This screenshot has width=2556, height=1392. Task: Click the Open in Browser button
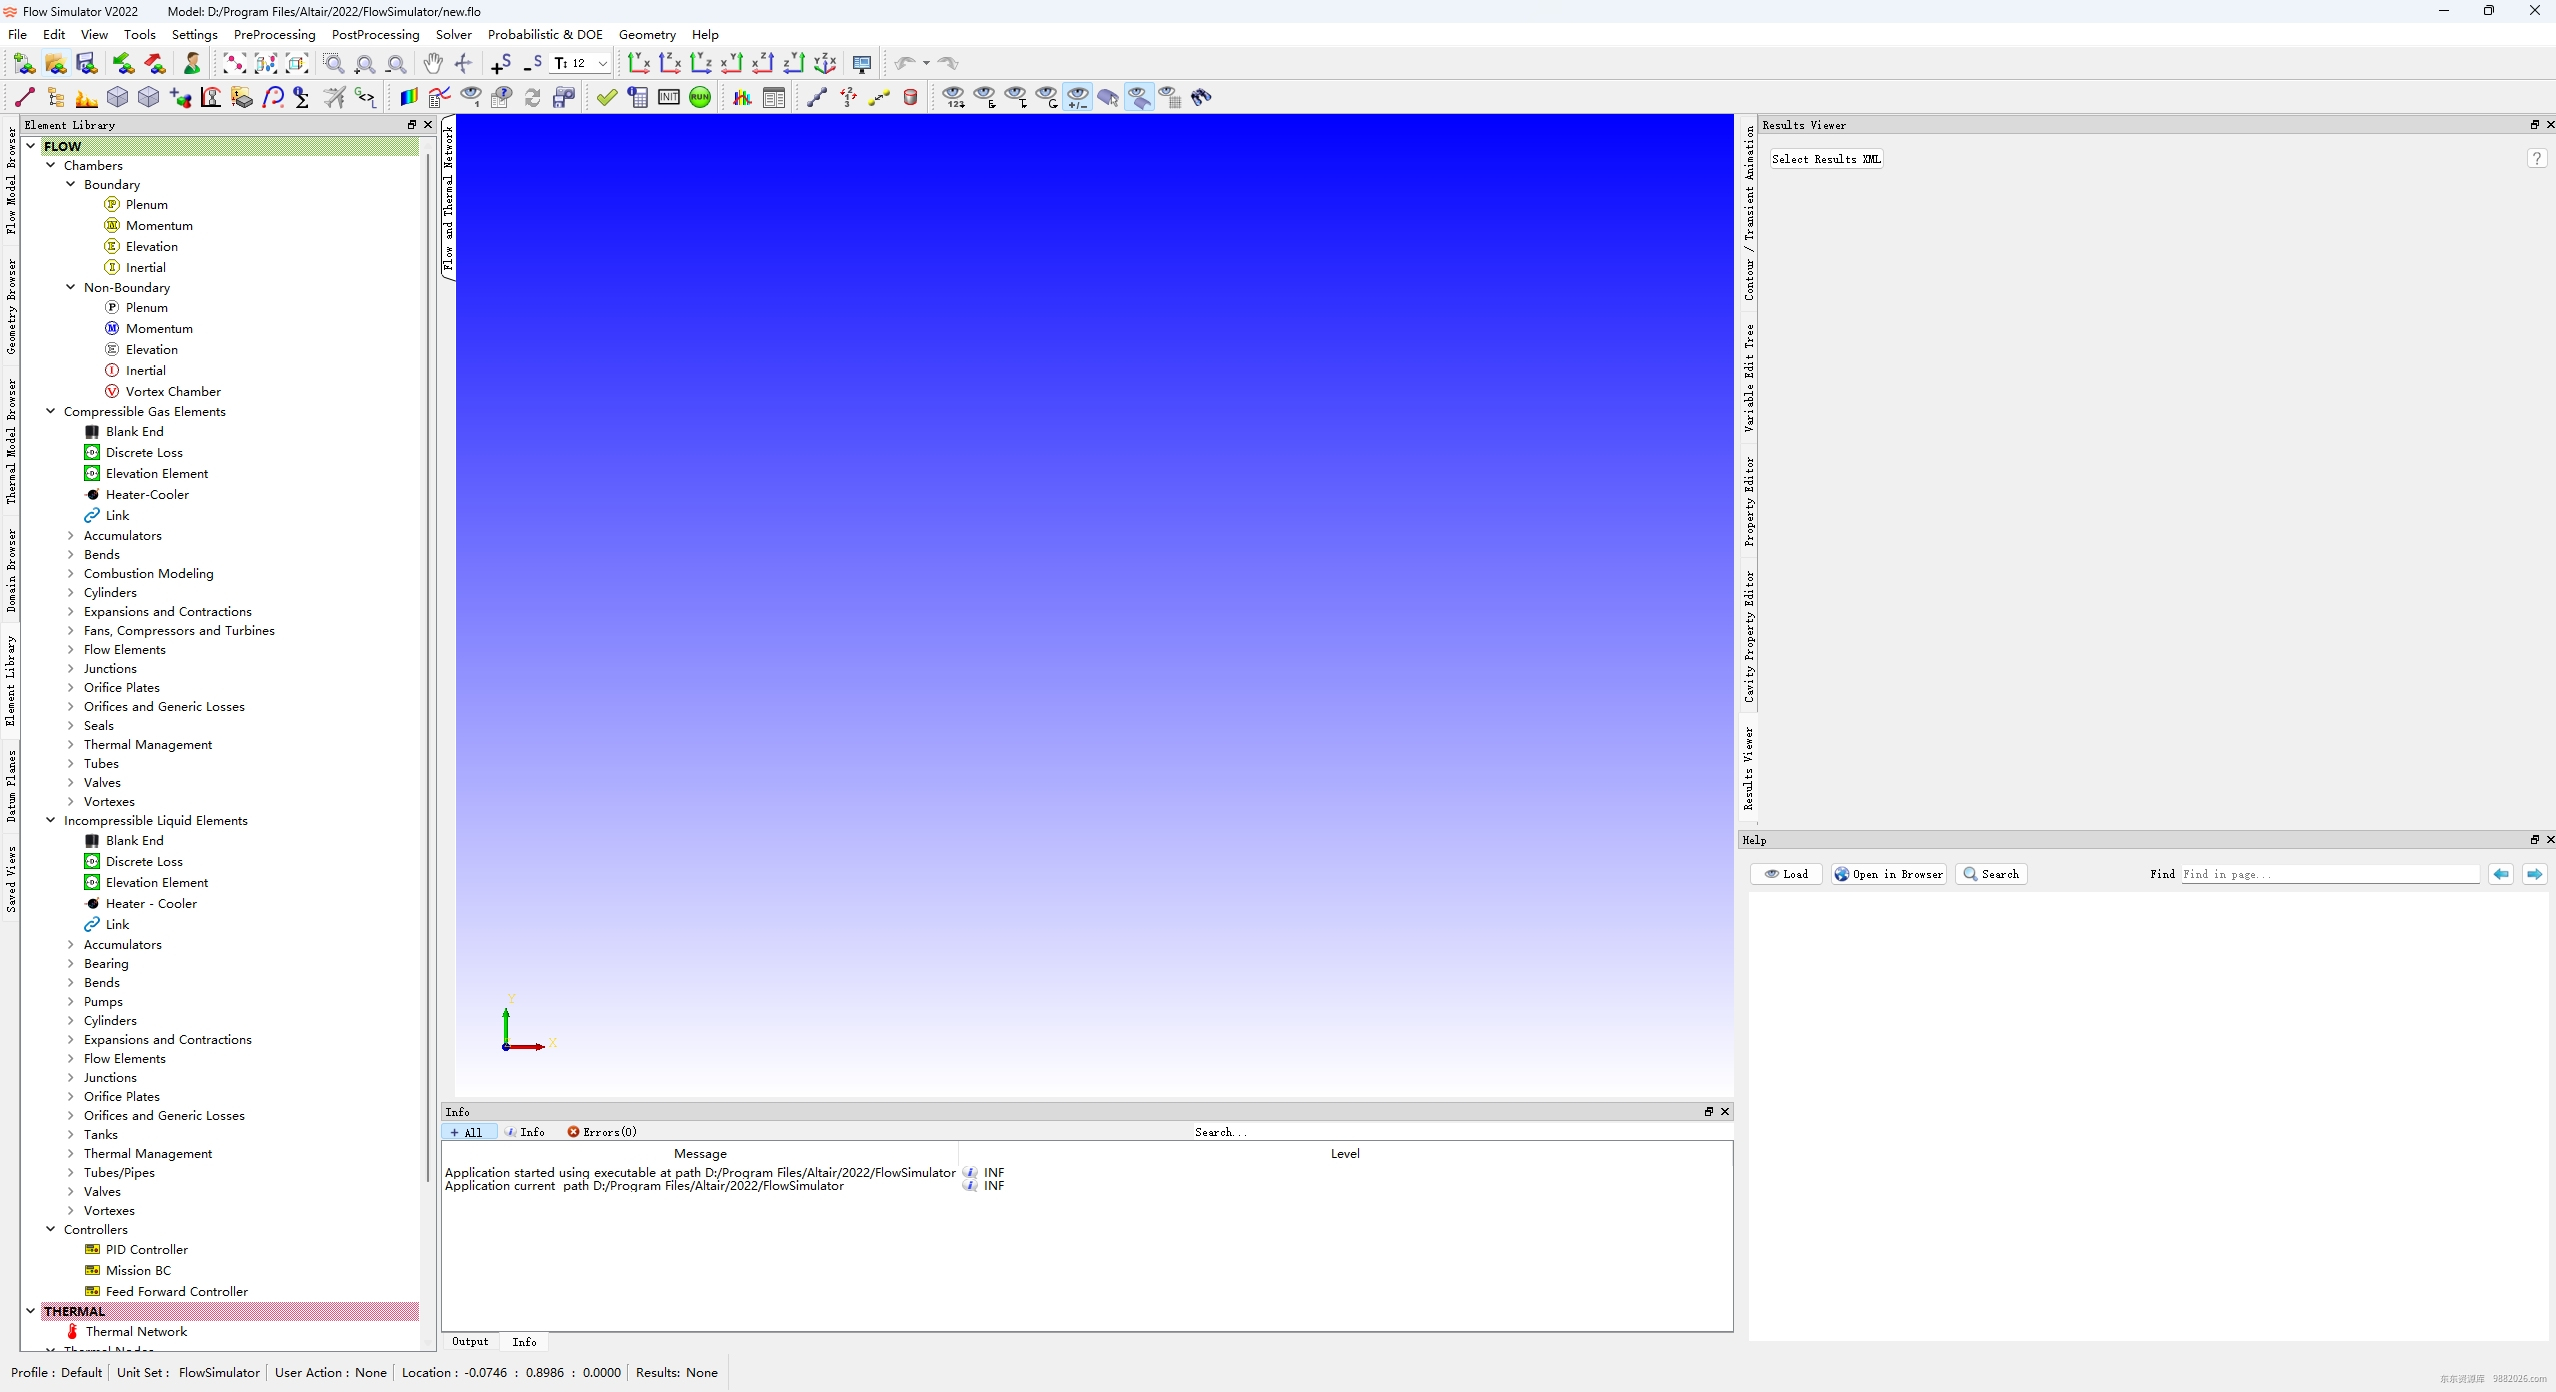tap(1888, 874)
